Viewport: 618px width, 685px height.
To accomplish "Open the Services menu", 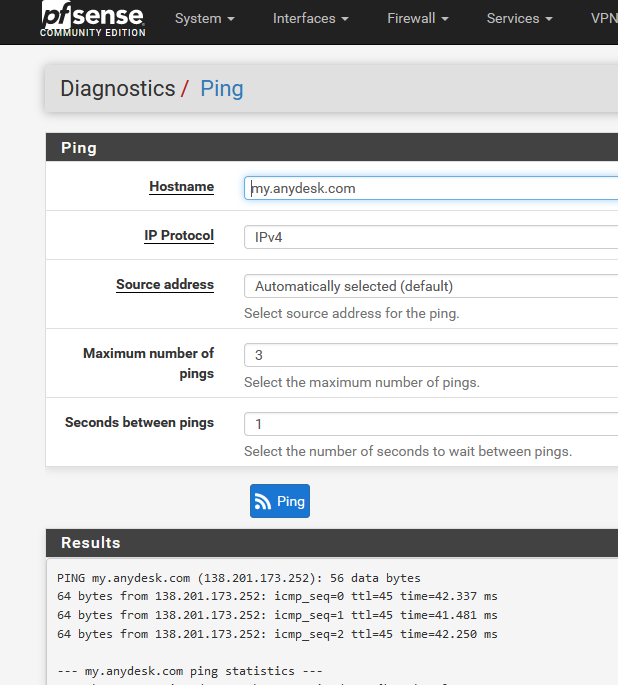I will [x=520, y=18].
